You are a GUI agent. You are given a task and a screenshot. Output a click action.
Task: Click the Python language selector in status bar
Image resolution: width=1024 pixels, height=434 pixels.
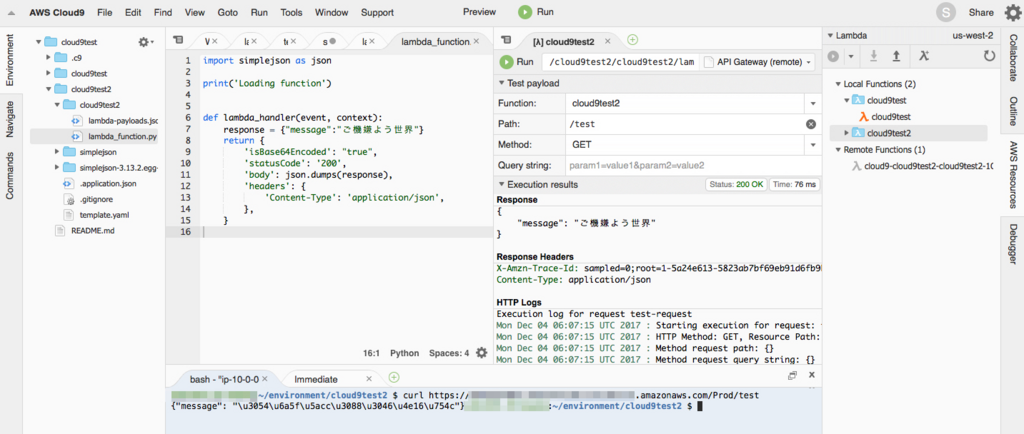(404, 353)
